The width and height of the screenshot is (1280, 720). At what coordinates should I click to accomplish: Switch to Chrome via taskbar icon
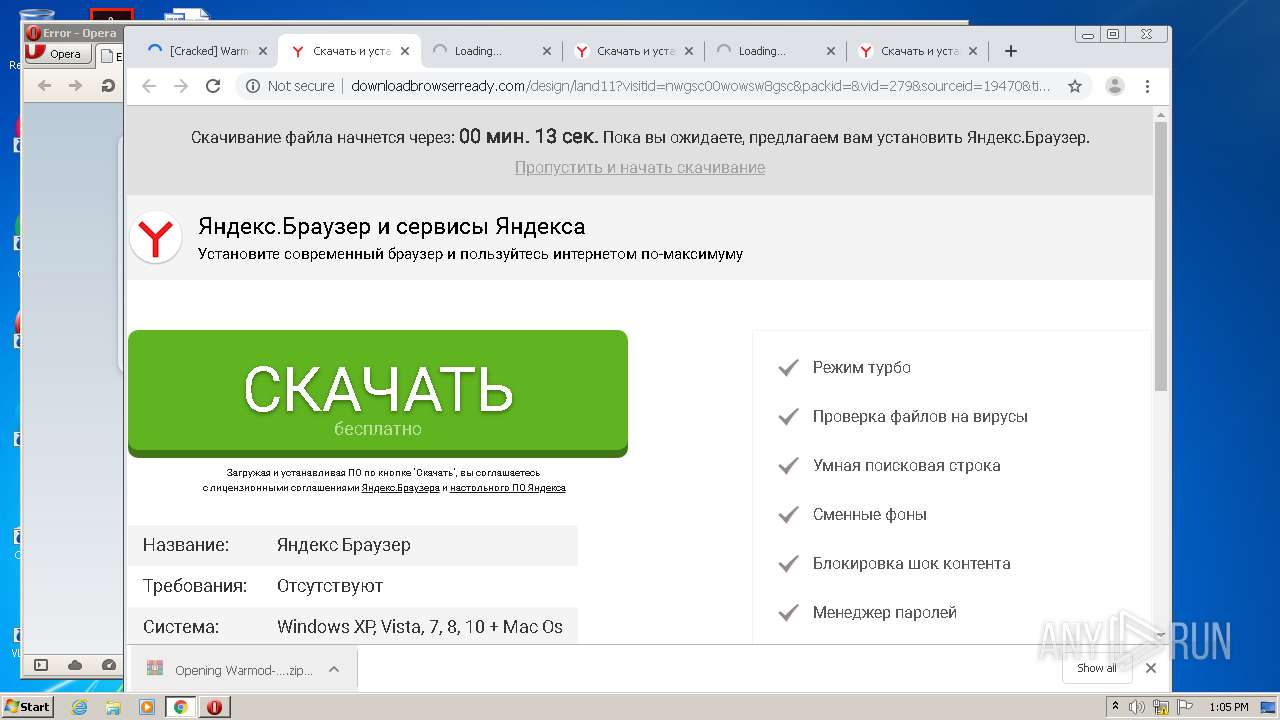coord(181,707)
